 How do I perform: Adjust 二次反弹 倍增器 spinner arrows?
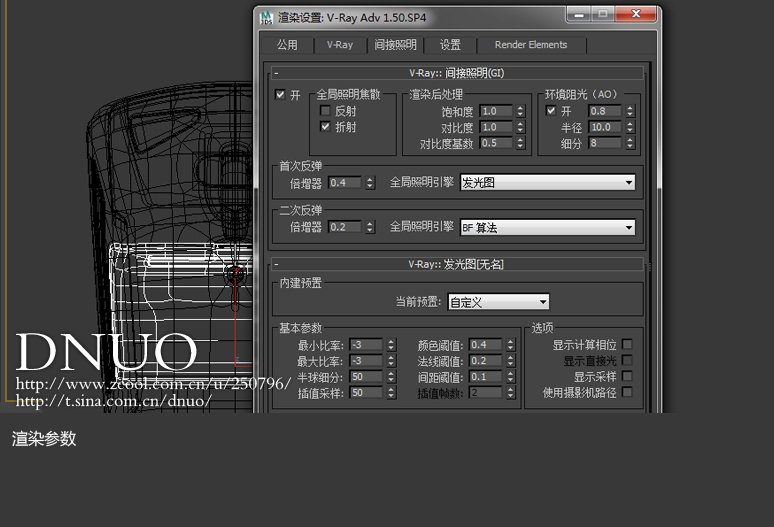pyautogui.click(x=370, y=227)
